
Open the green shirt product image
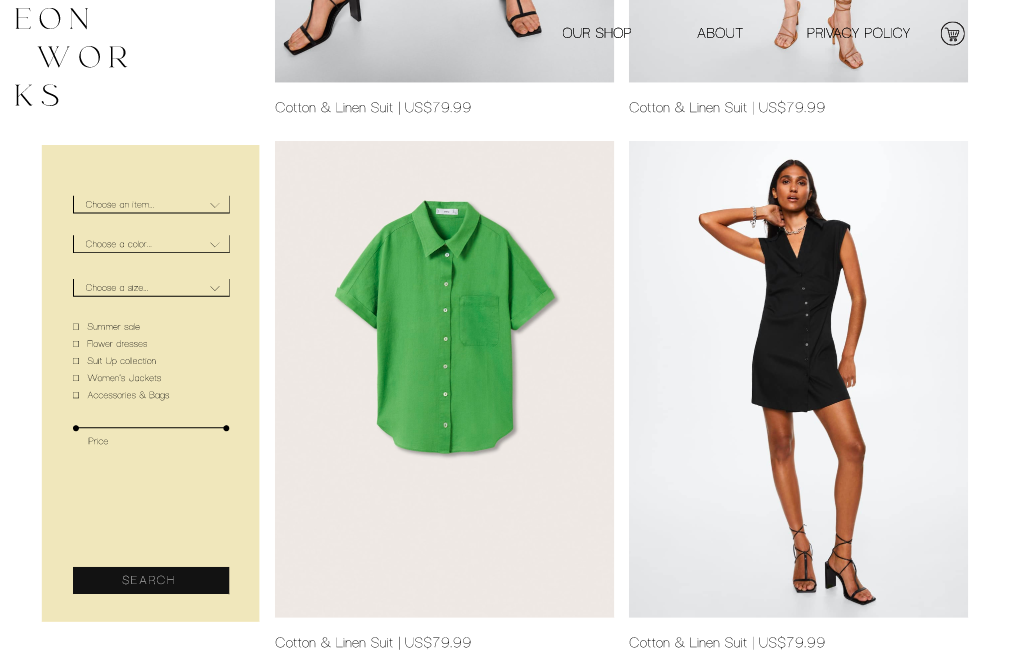pyautogui.click(x=444, y=379)
